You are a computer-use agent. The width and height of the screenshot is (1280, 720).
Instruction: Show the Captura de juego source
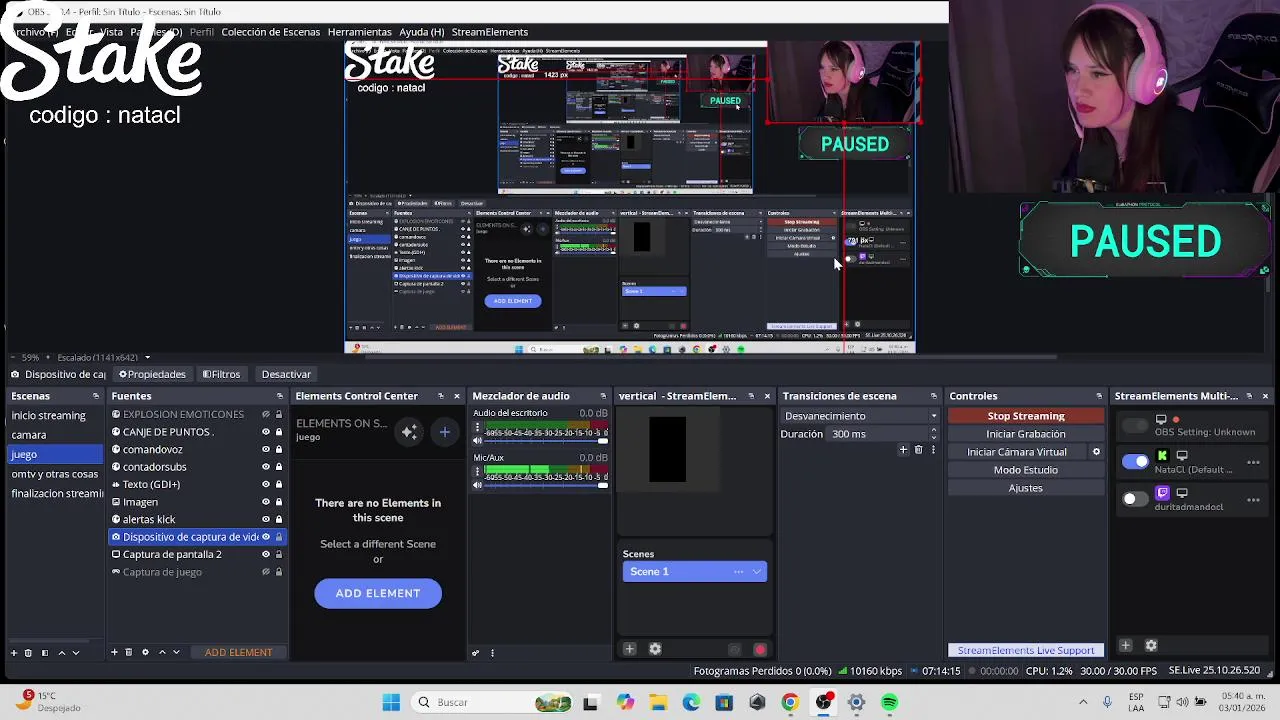(x=266, y=572)
